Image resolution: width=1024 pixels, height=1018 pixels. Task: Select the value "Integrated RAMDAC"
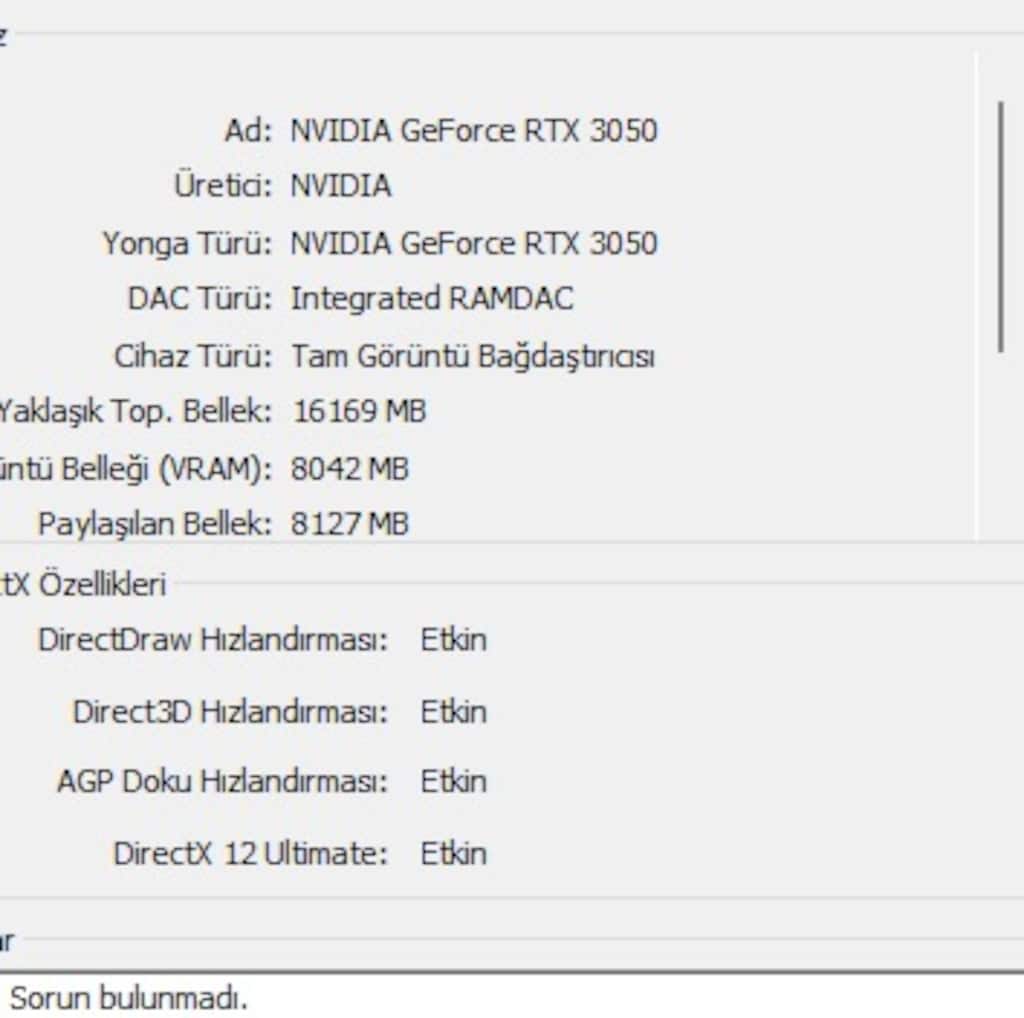point(432,299)
